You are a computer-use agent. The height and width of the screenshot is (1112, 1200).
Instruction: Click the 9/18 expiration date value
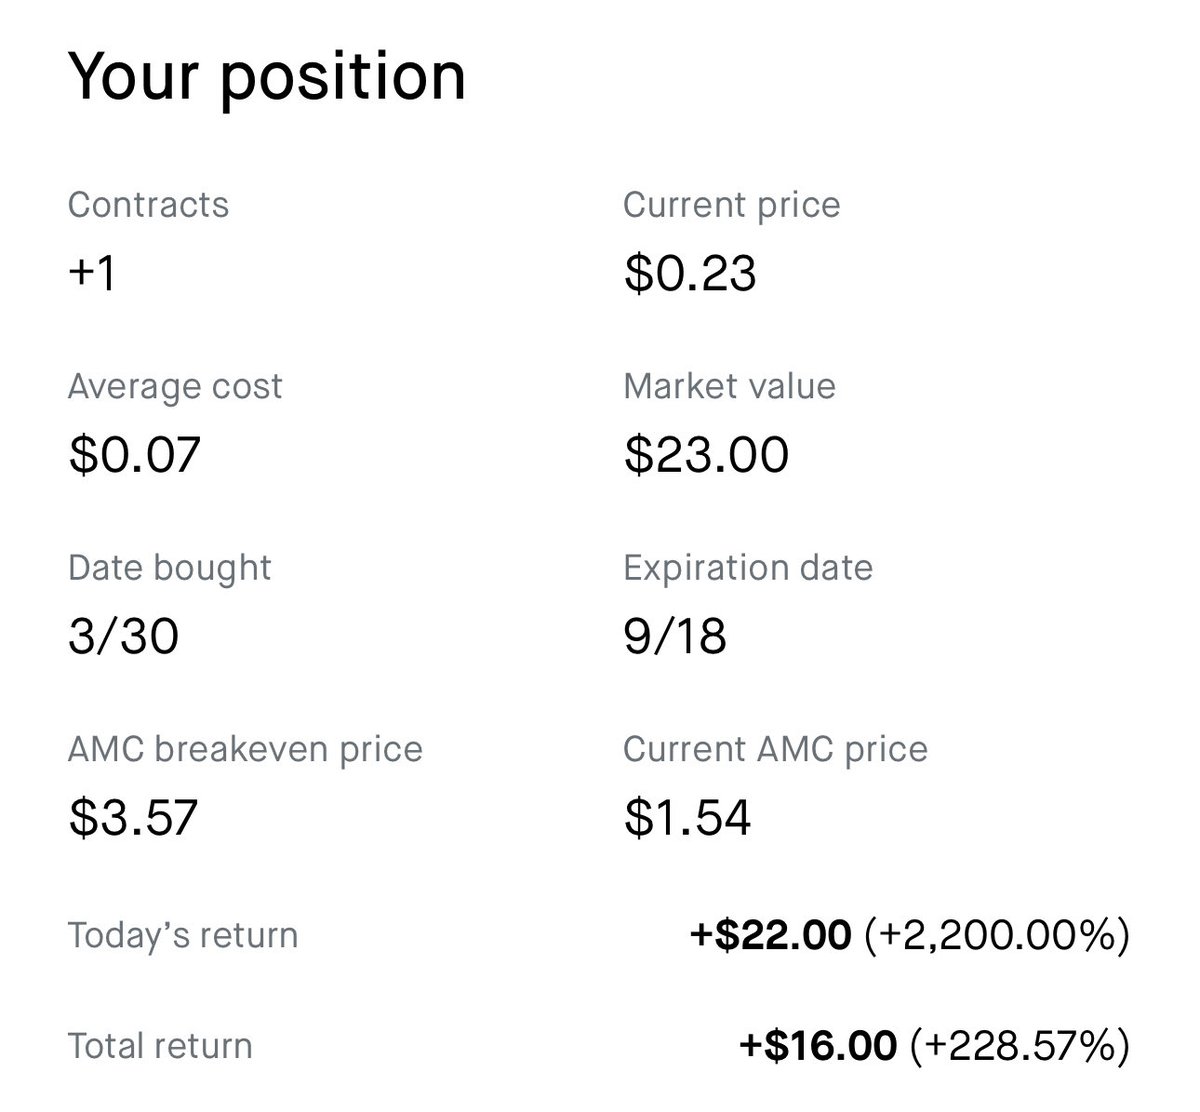(675, 636)
